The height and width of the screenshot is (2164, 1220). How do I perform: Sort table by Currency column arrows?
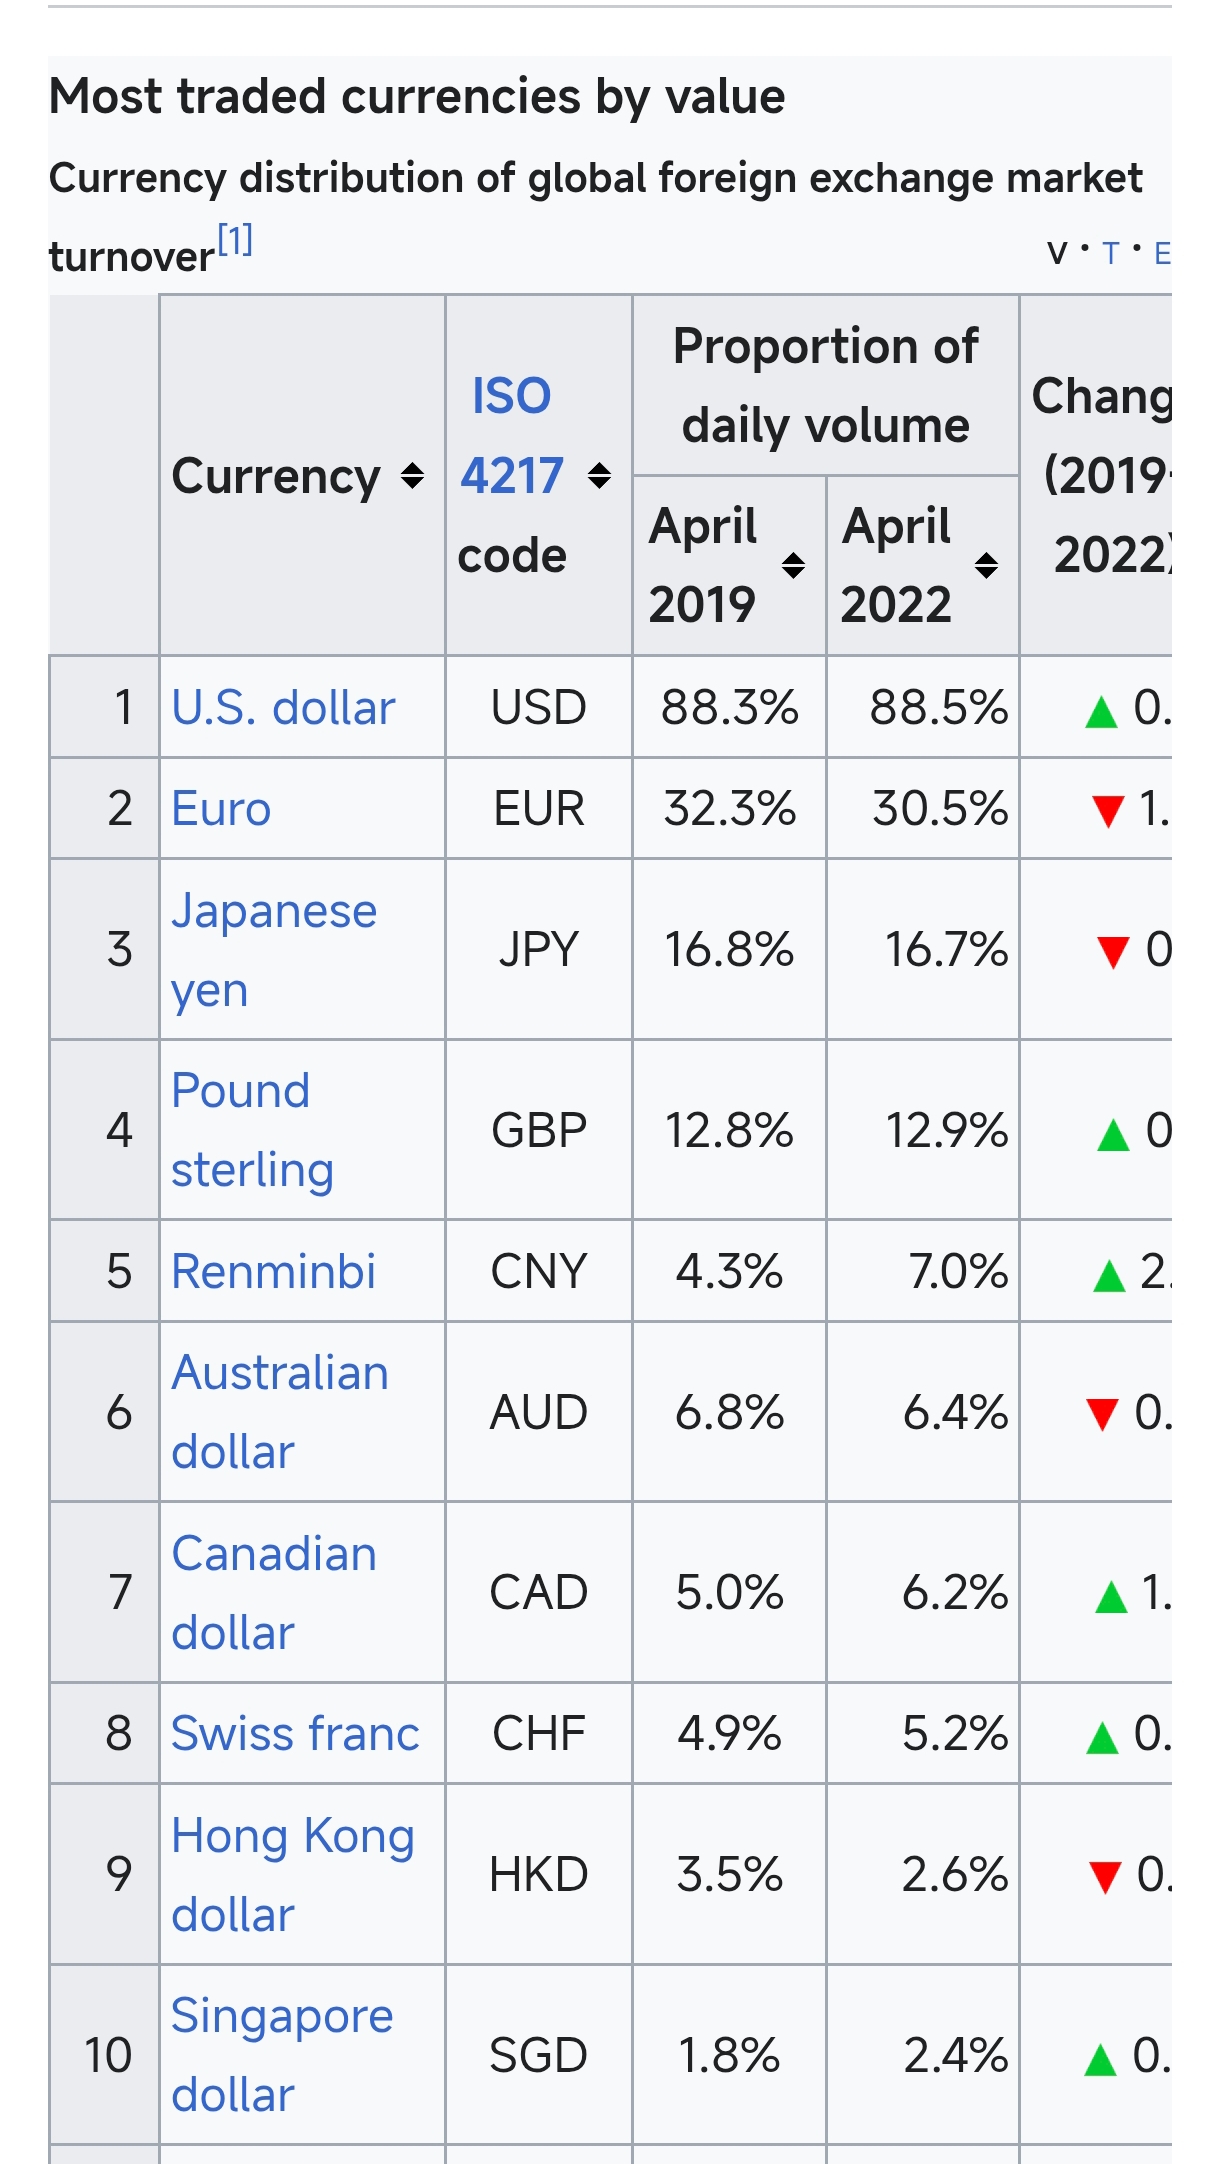click(x=412, y=476)
